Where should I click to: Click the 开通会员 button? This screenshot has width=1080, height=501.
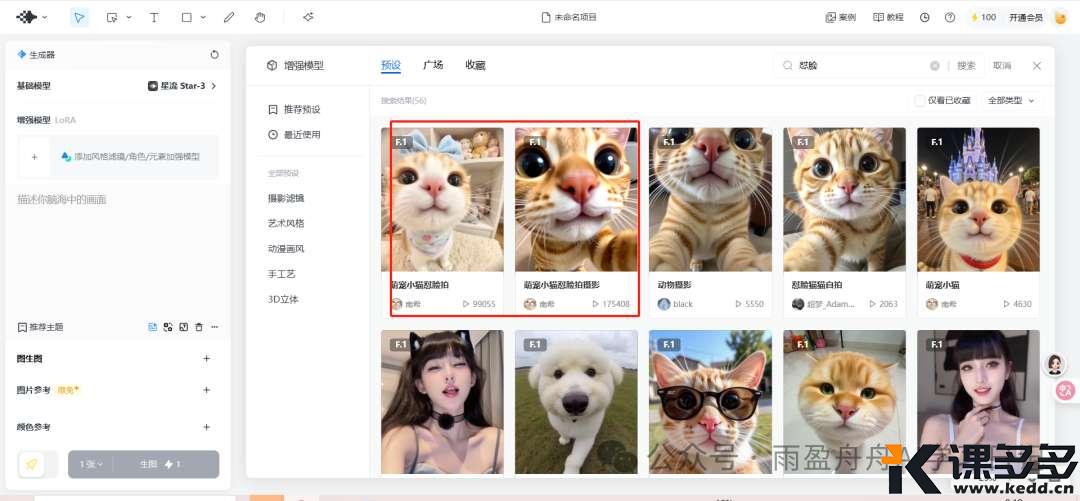click(x=1025, y=17)
